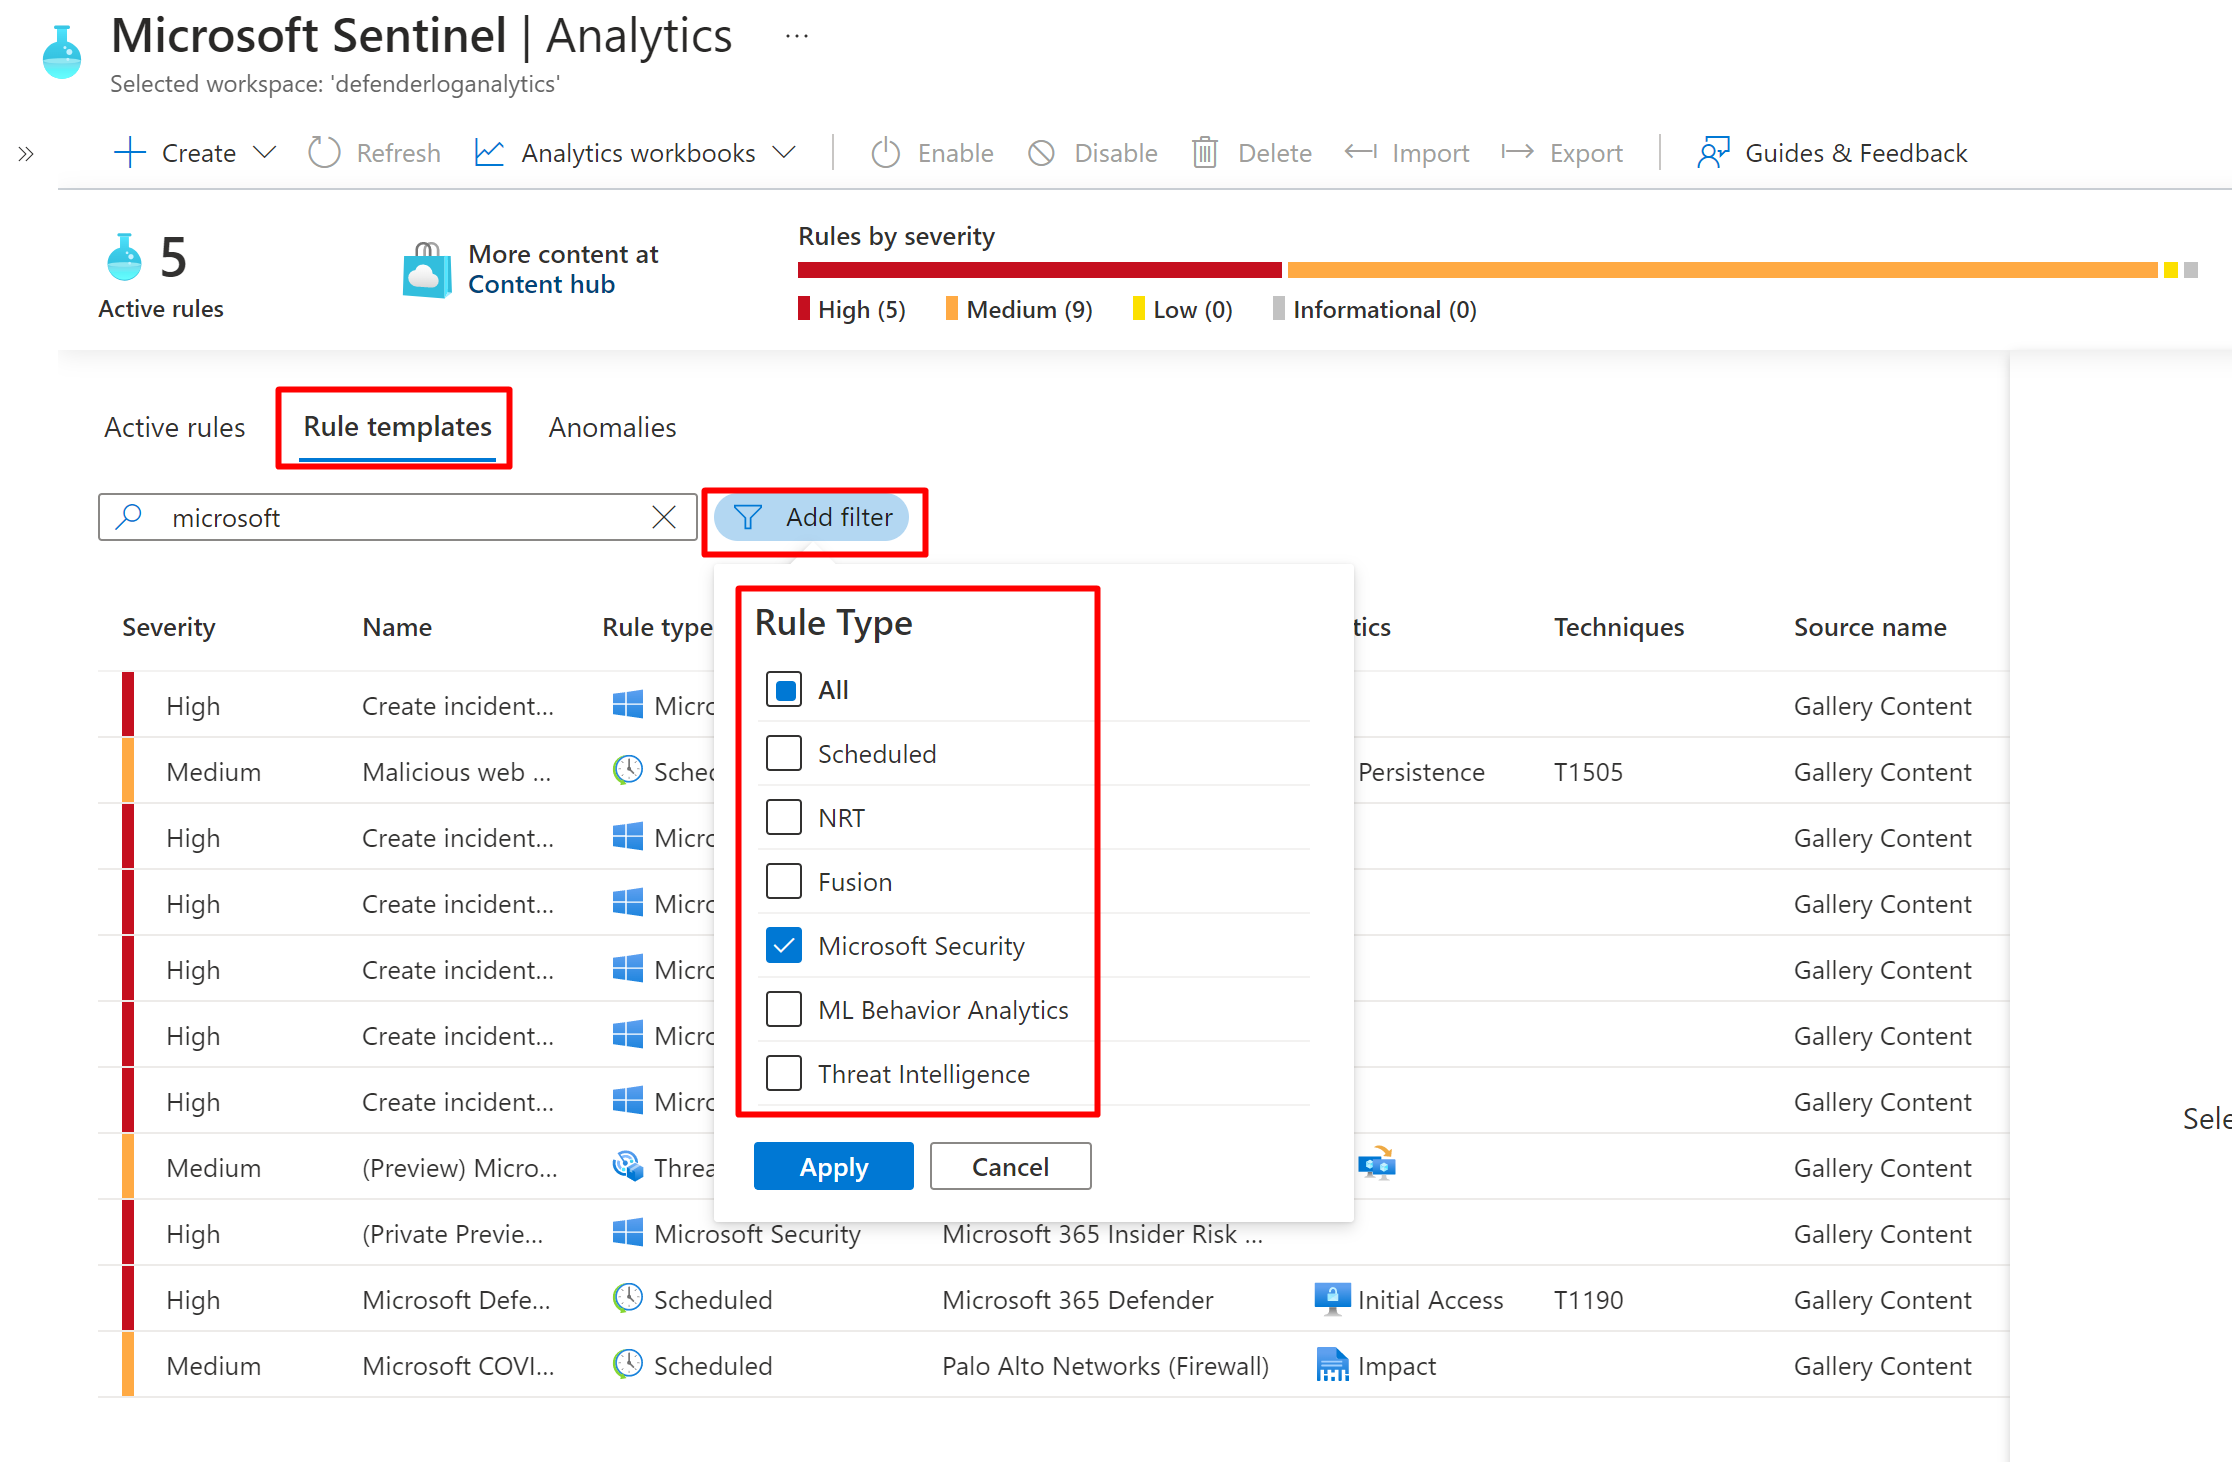Uncheck the Microsoft Security checkbox
Viewport: 2232px width, 1462px height.
[x=784, y=945]
